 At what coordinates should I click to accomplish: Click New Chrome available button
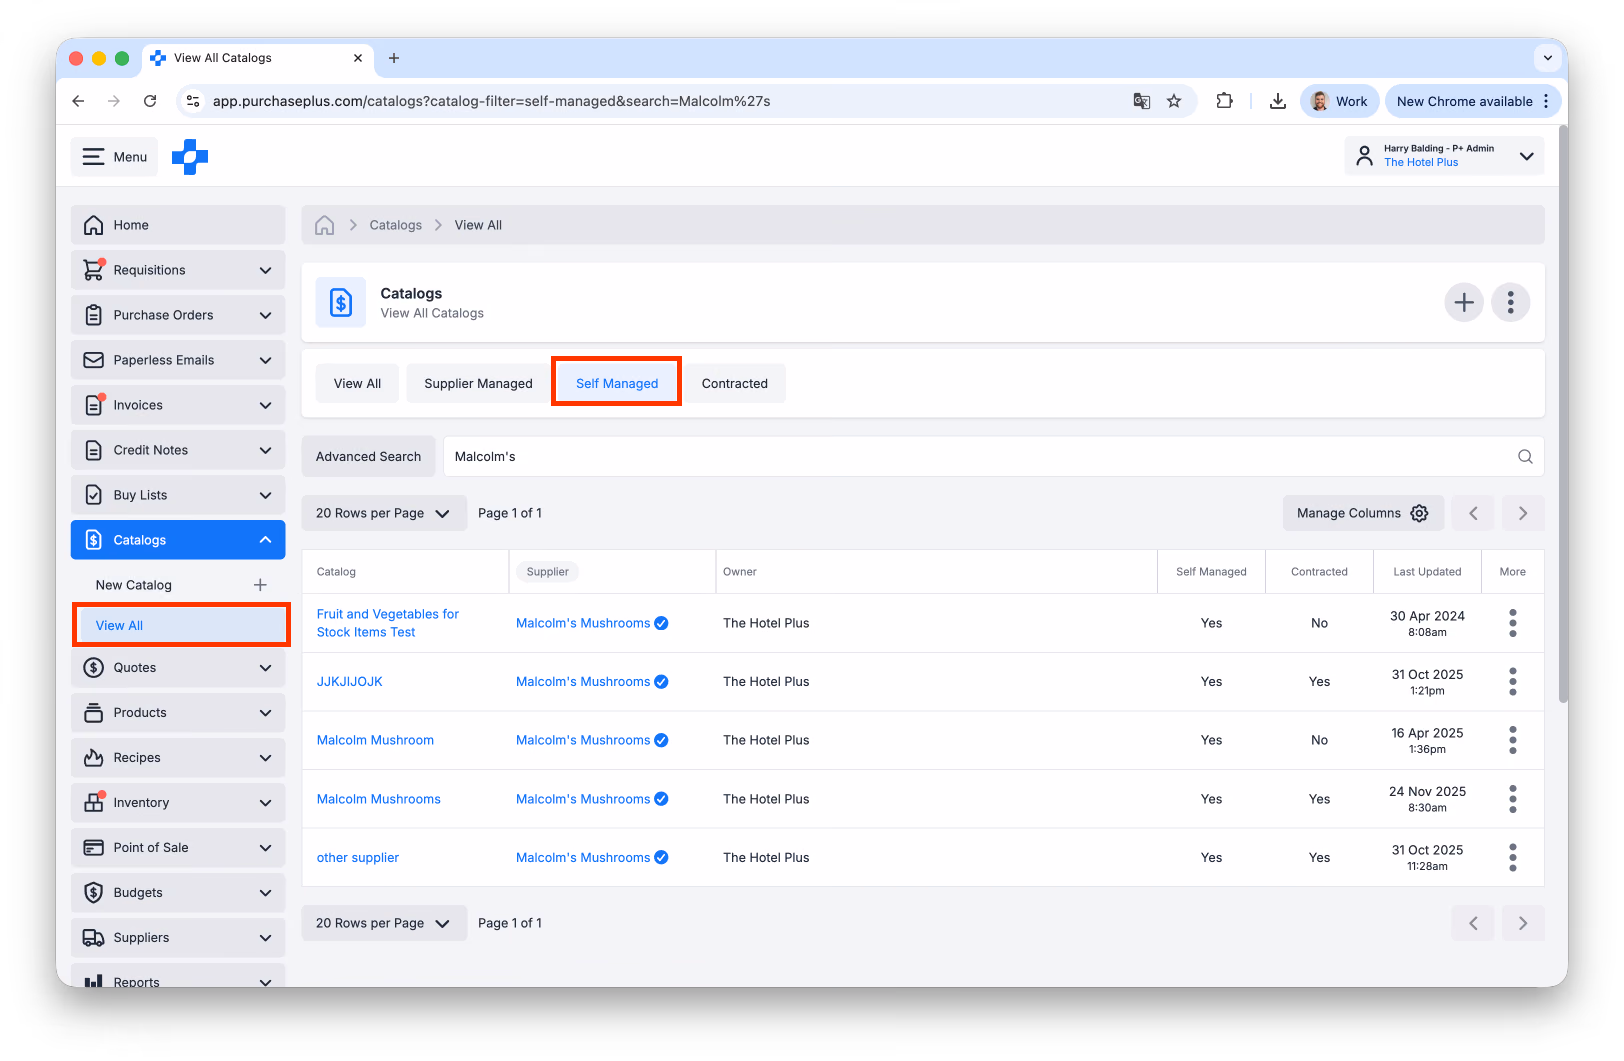1473,101
